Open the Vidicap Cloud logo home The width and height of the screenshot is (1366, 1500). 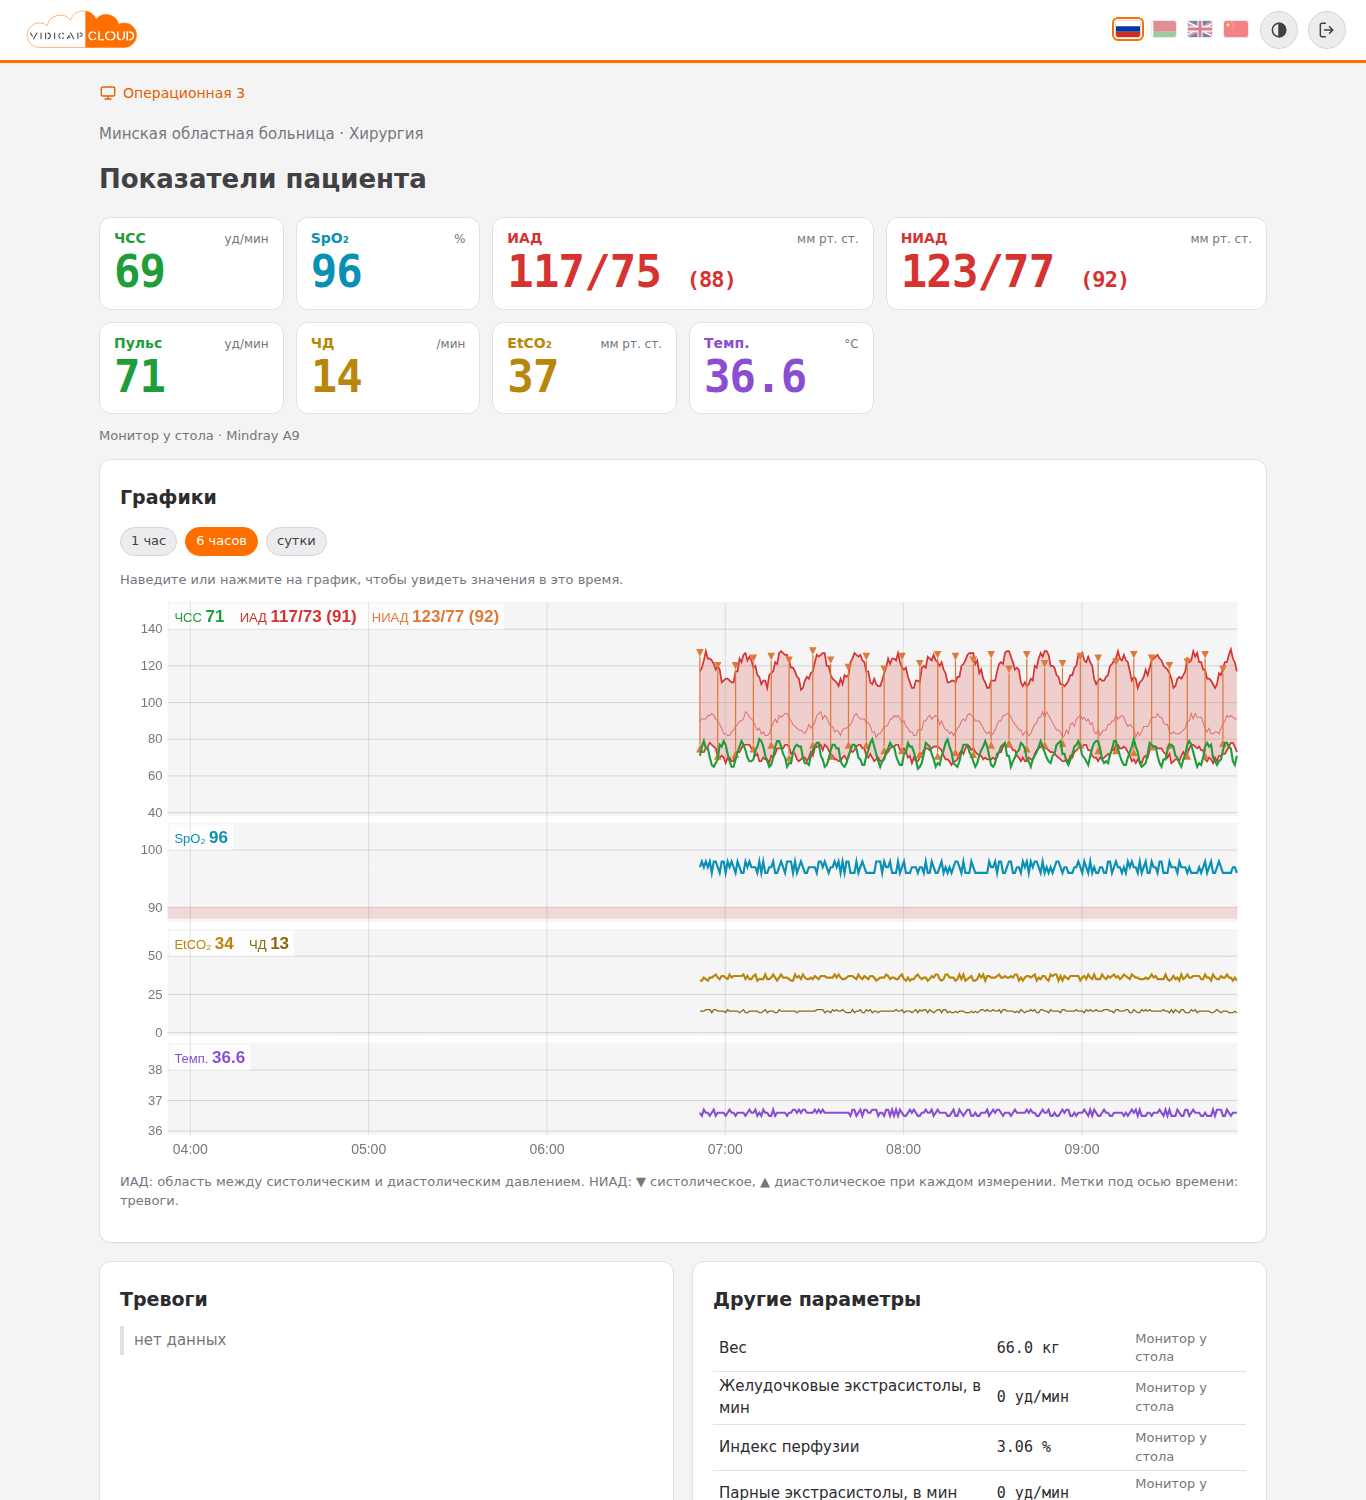coord(82,30)
